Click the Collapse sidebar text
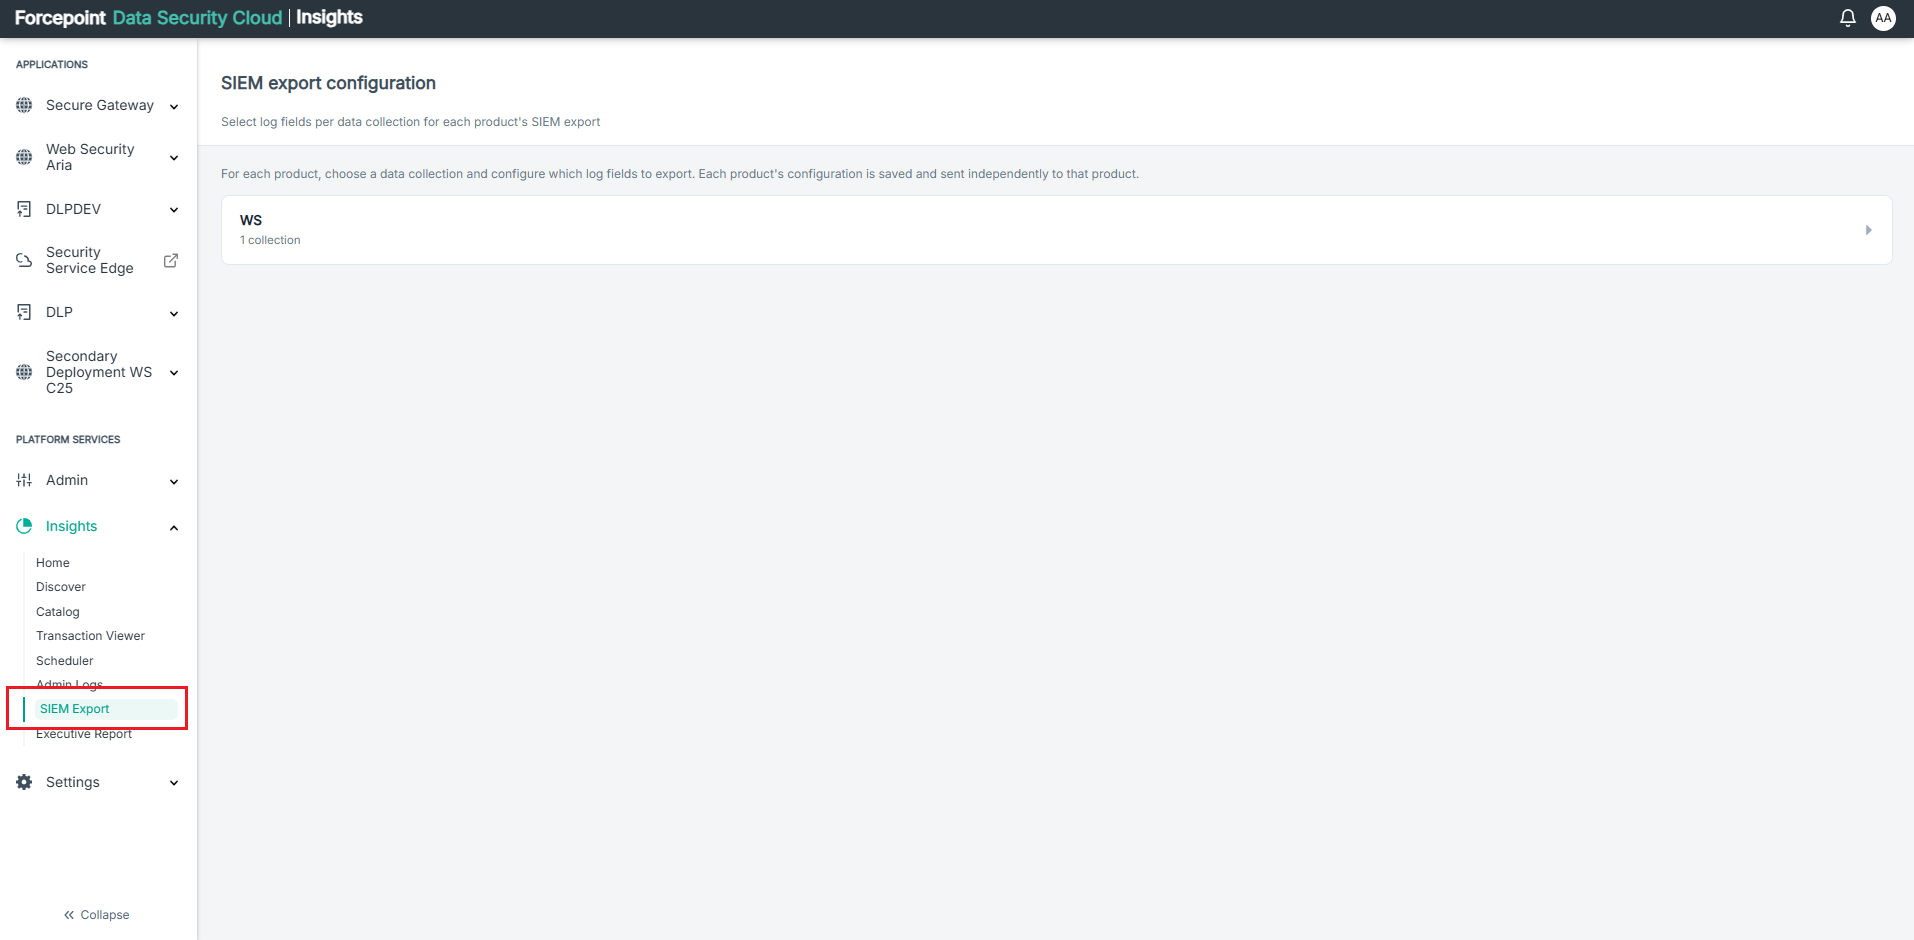The image size is (1914, 940). [105, 915]
